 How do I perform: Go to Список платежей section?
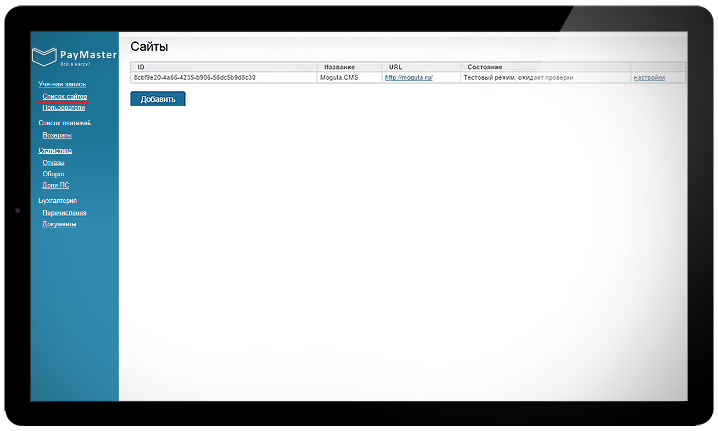pyautogui.click(x=64, y=123)
